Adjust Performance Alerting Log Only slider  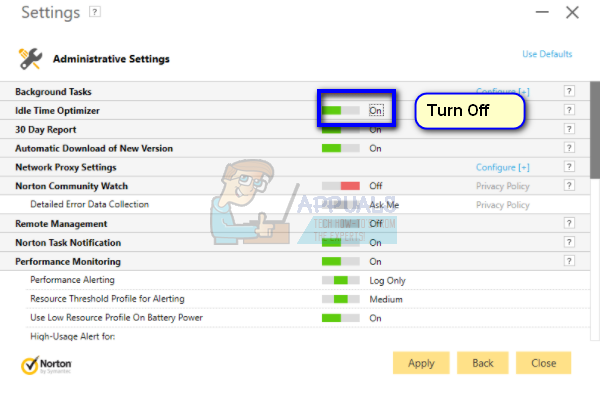(x=341, y=280)
